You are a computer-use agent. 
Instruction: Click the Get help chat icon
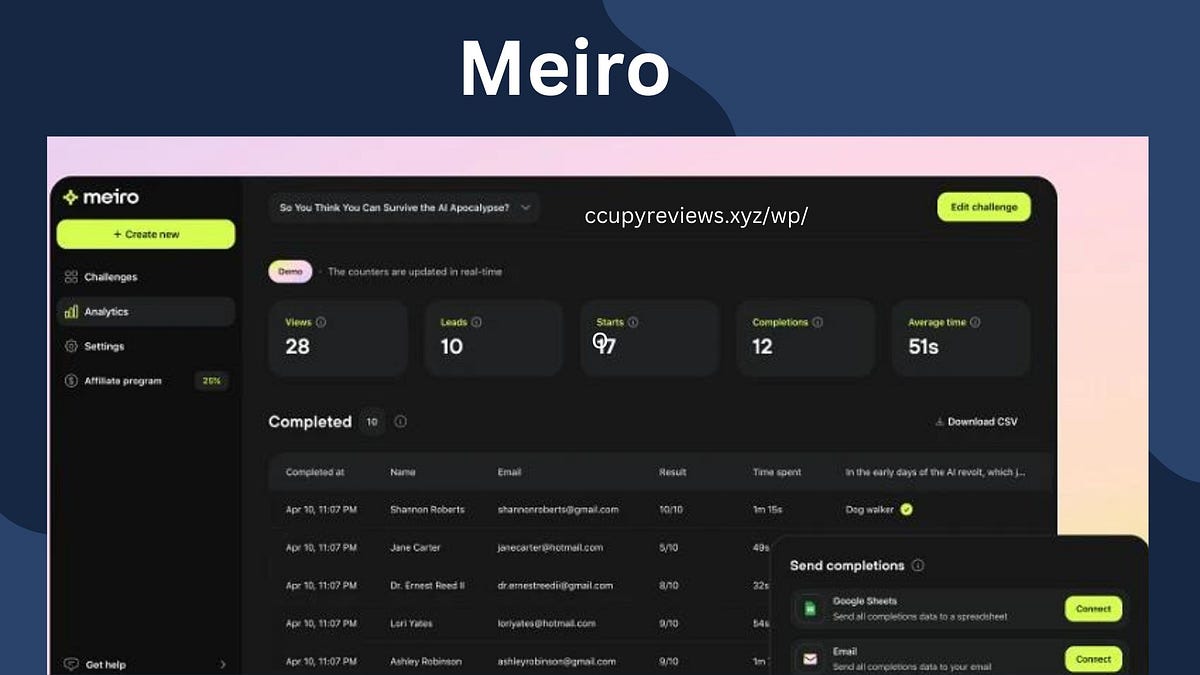click(x=70, y=663)
